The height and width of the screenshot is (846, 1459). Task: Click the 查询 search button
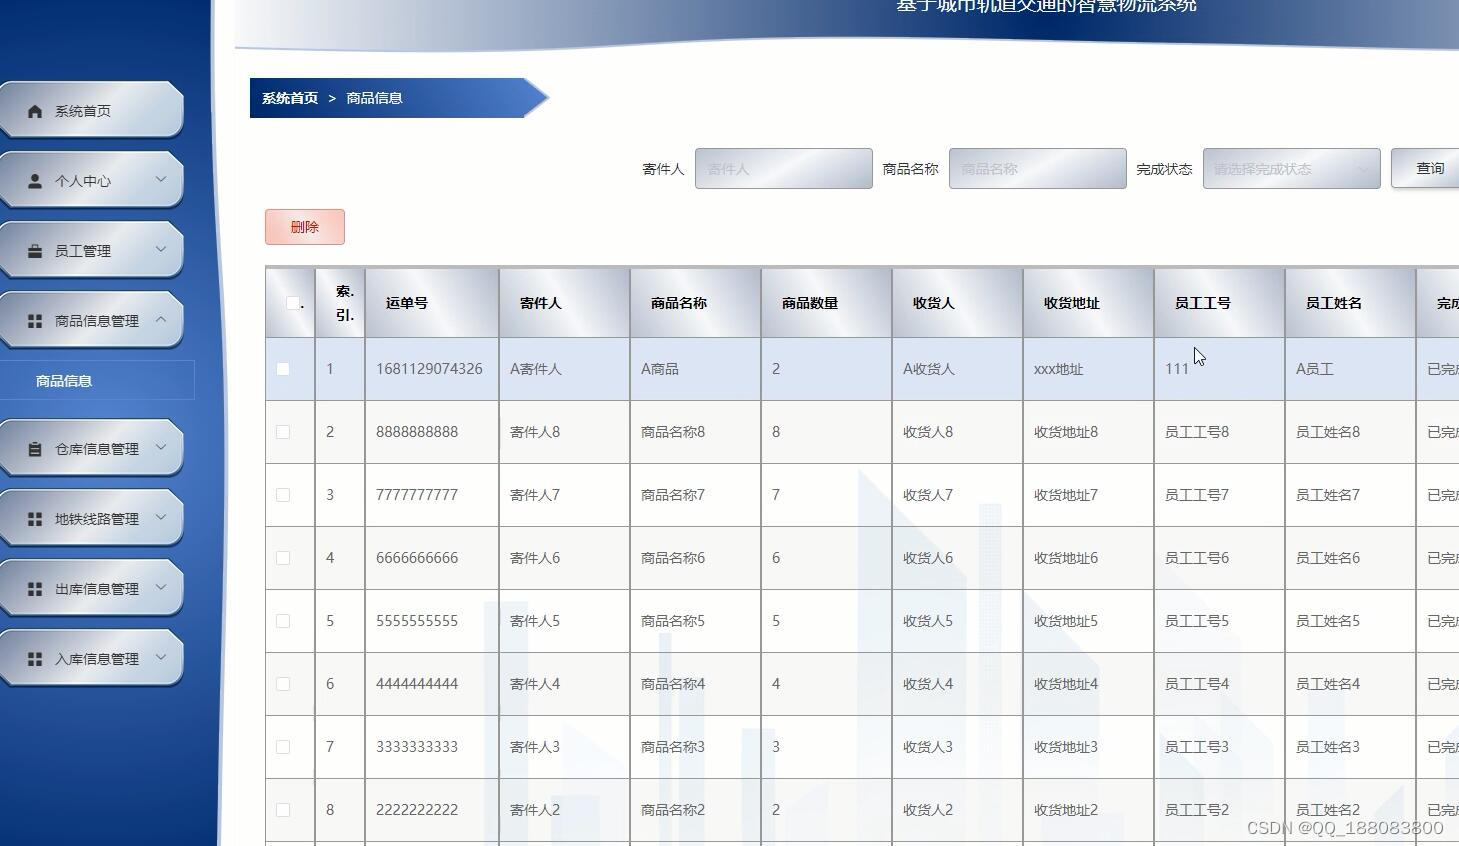pos(1430,168)
